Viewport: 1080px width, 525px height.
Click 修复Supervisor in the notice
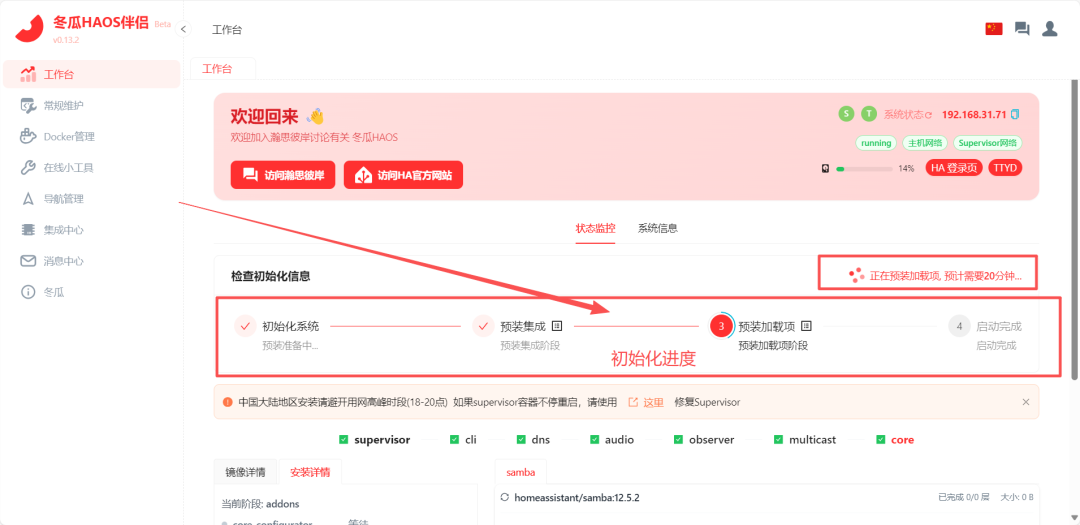coord(707,402)
